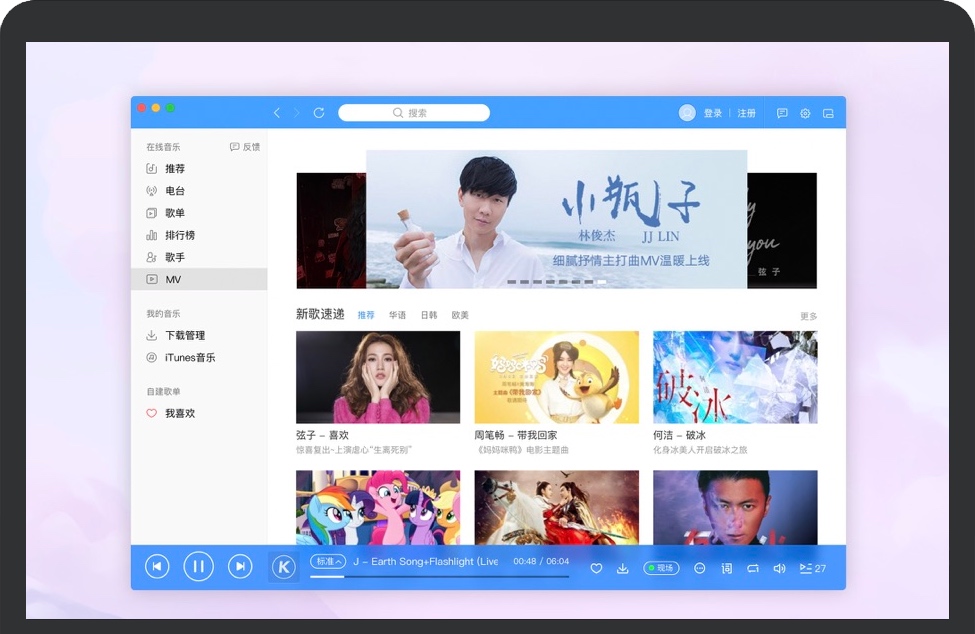Open the more options ellipsis in player
This screenshot has width=975, height=634.
pyautogui.click(x=700, y=568)
